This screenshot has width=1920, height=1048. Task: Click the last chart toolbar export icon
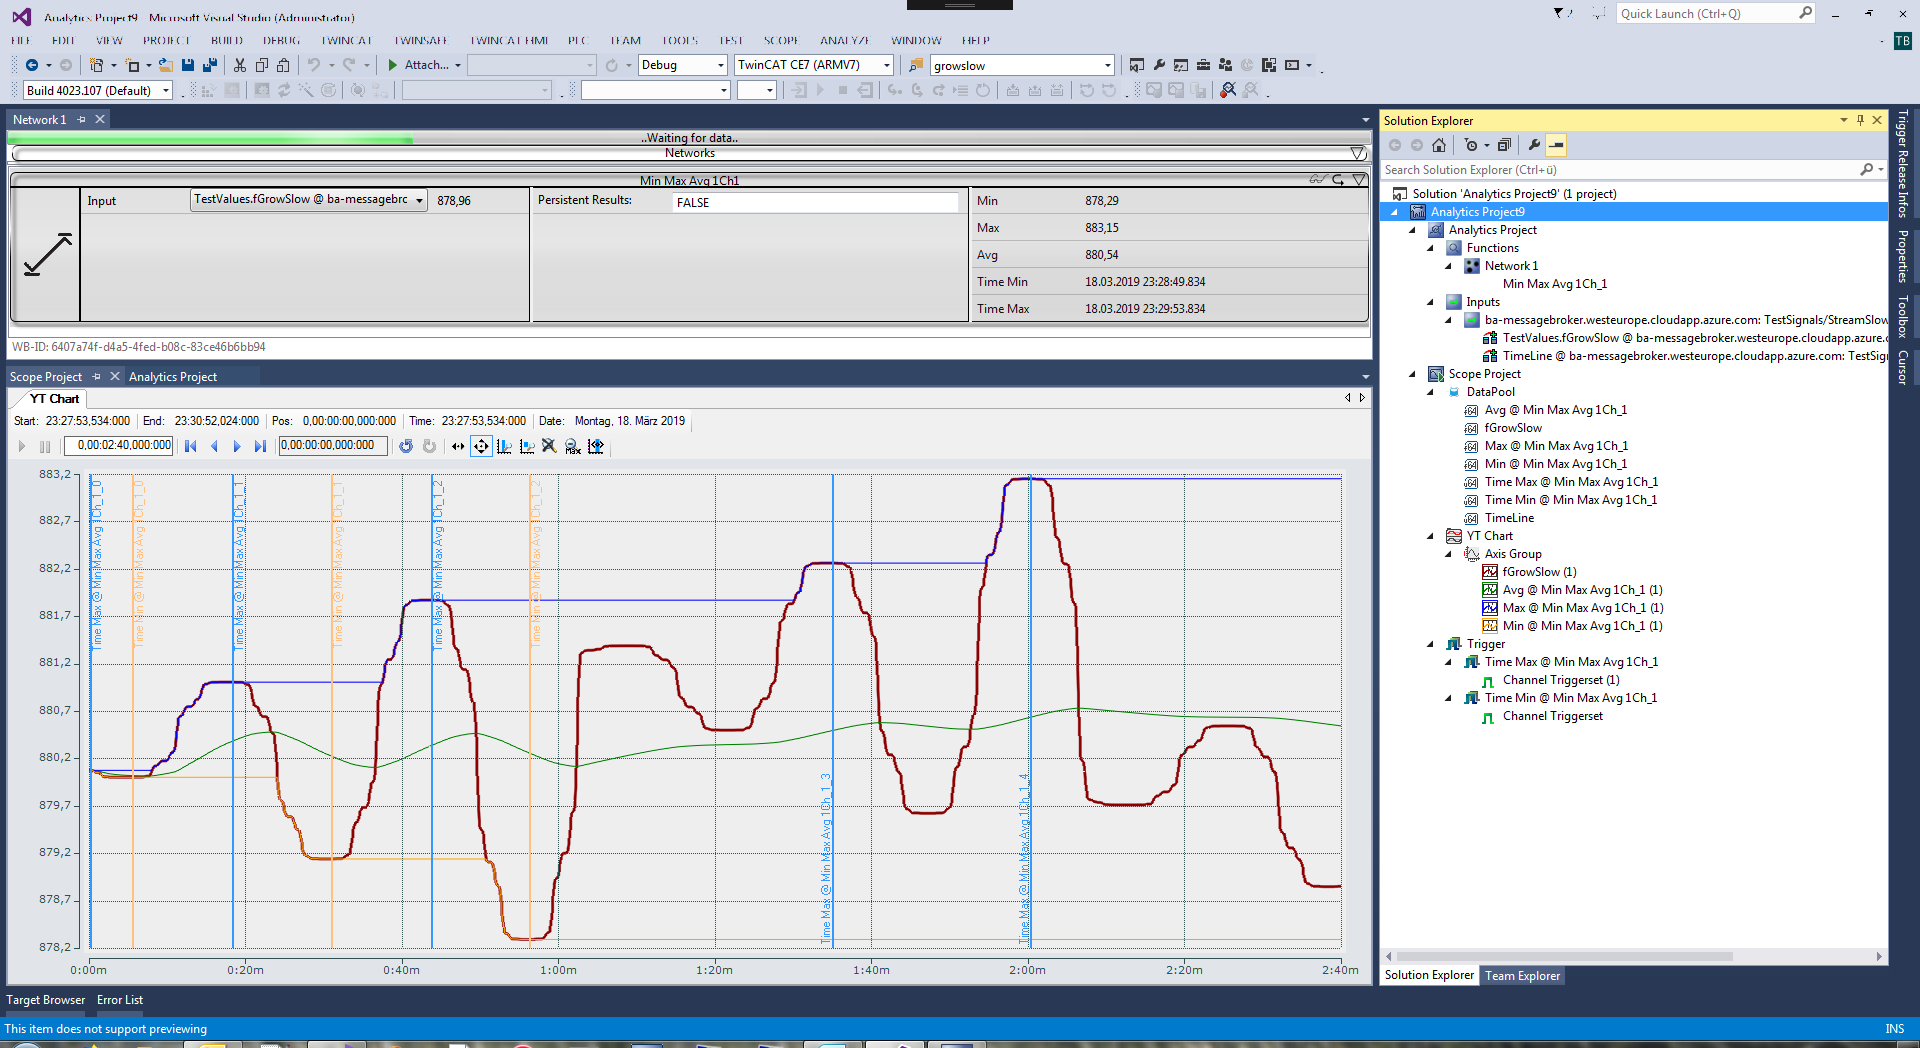tap(596, 446)
